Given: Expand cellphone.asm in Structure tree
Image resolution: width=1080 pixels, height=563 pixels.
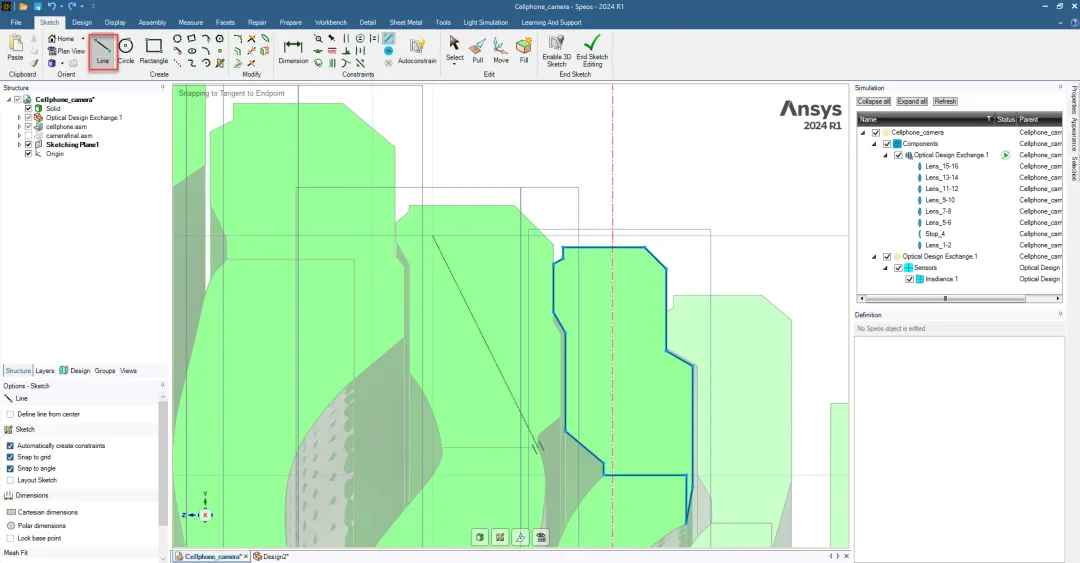Looking at the screenshot, I should tap(19, 127).
